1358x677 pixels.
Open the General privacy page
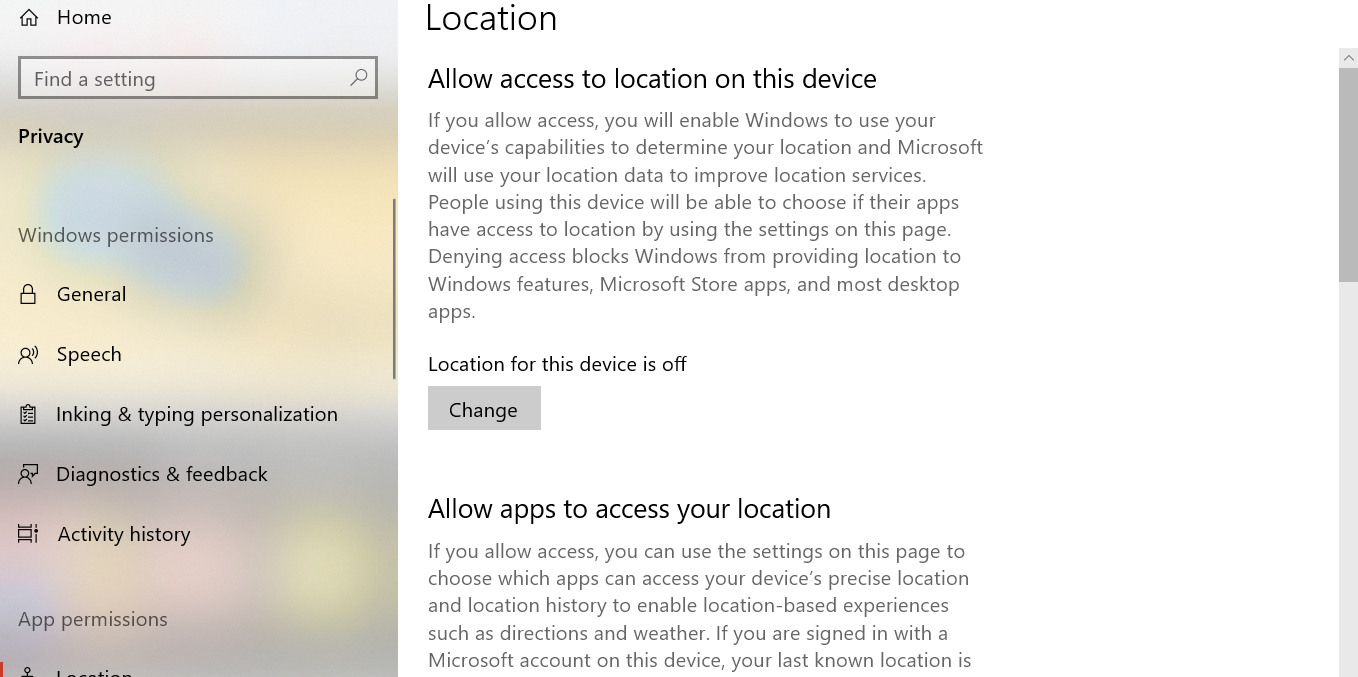pos(91,294)
